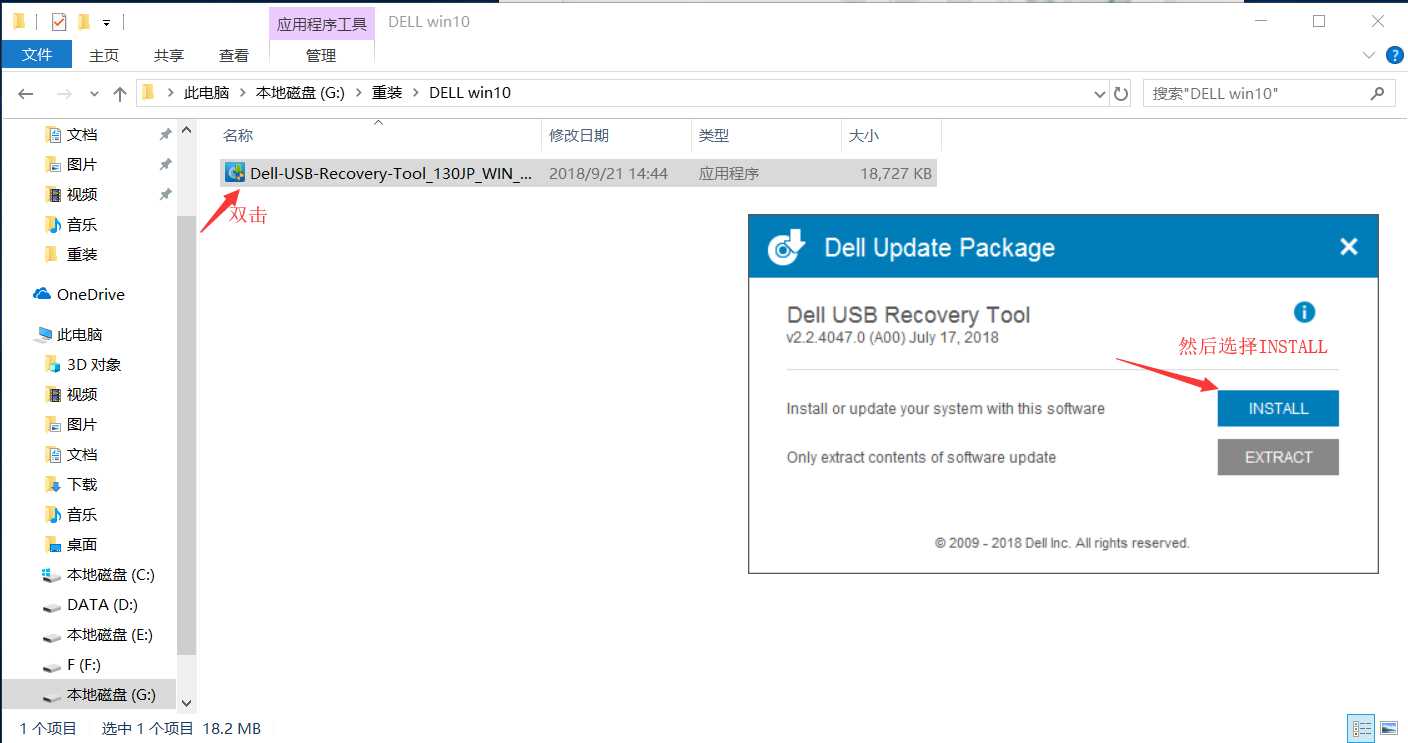Open the blue info icon in Dell dialog
Screen dimensions: 1408x743
(x=1304, y=312)
